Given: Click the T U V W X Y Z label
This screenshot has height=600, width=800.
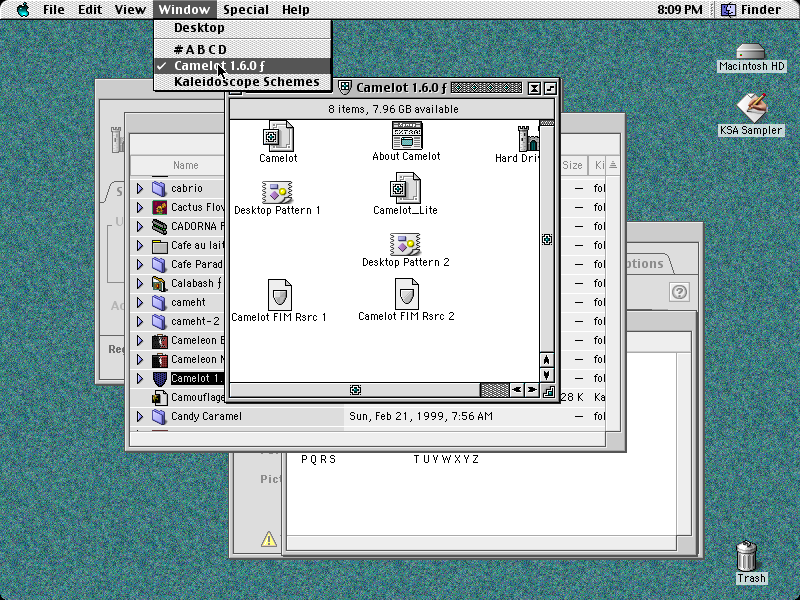Looking at the screenshot, I should [446, 459].
